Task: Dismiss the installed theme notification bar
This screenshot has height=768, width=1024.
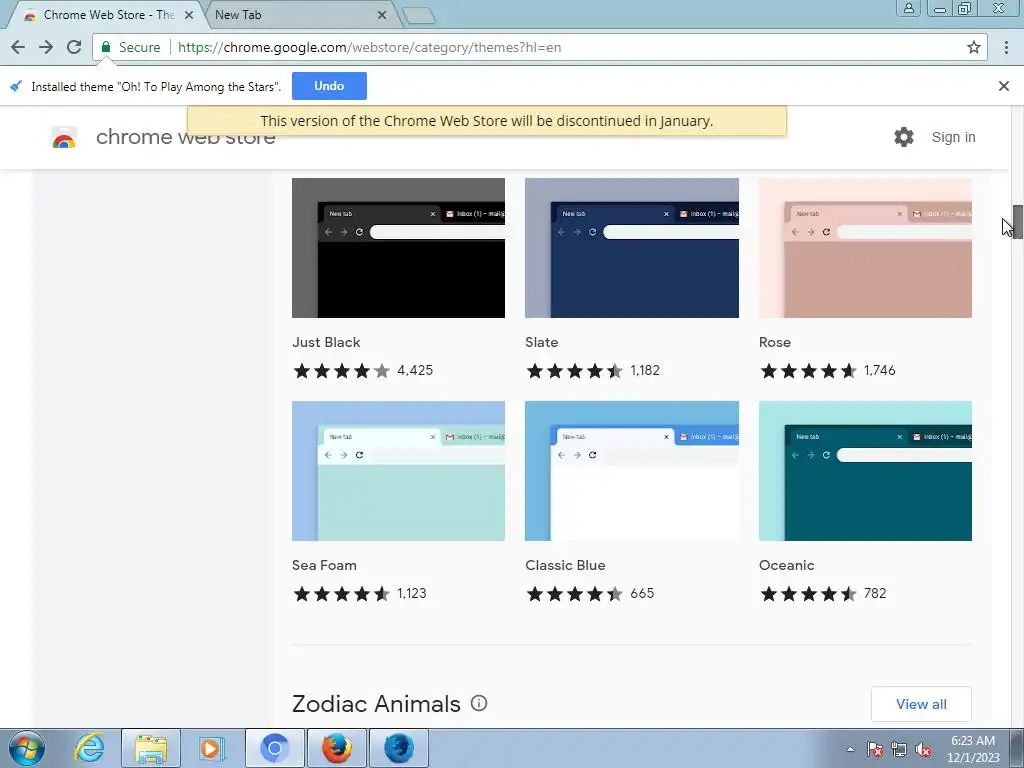Action: (1004, 86)
